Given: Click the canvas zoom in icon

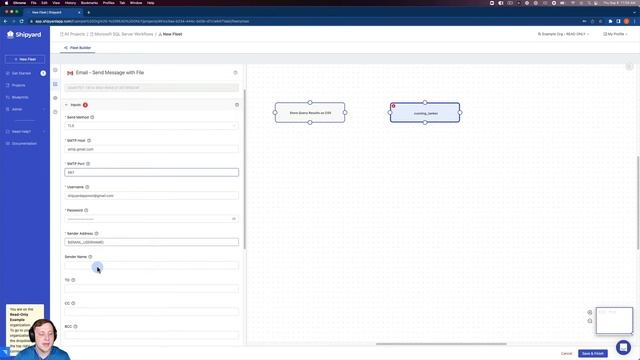Looking at the screenshot, I should [x=590, y=312].
